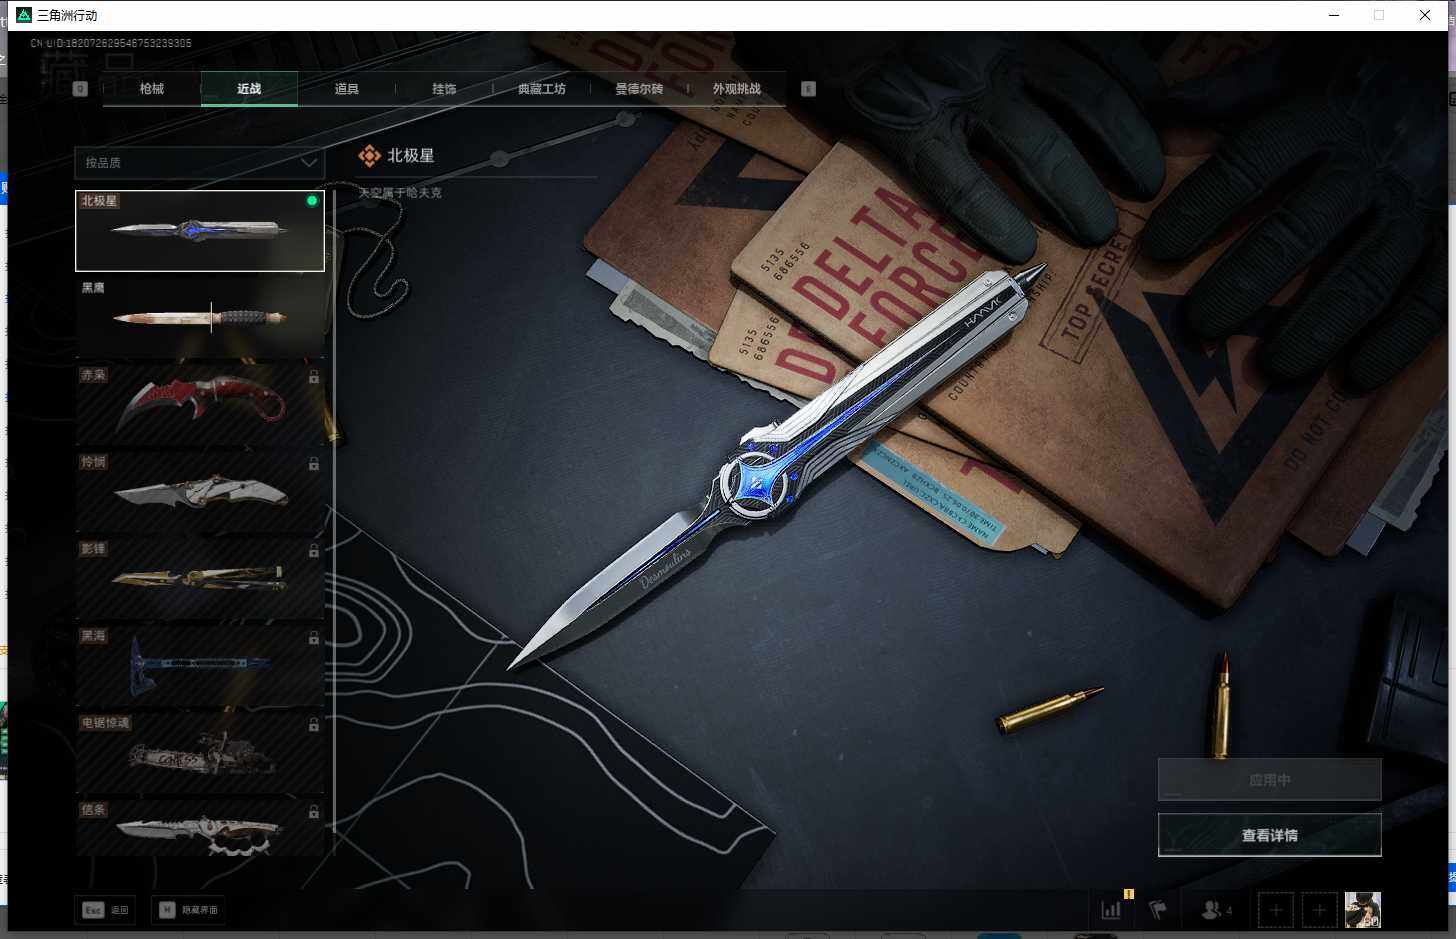Open the 道具 tab
This screenshot has width=1456, height=939.
pyautogui.click(x=347, y=89)
